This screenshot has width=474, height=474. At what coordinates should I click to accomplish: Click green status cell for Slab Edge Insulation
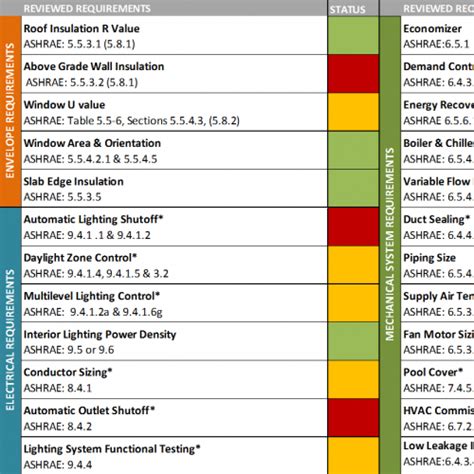353,189
